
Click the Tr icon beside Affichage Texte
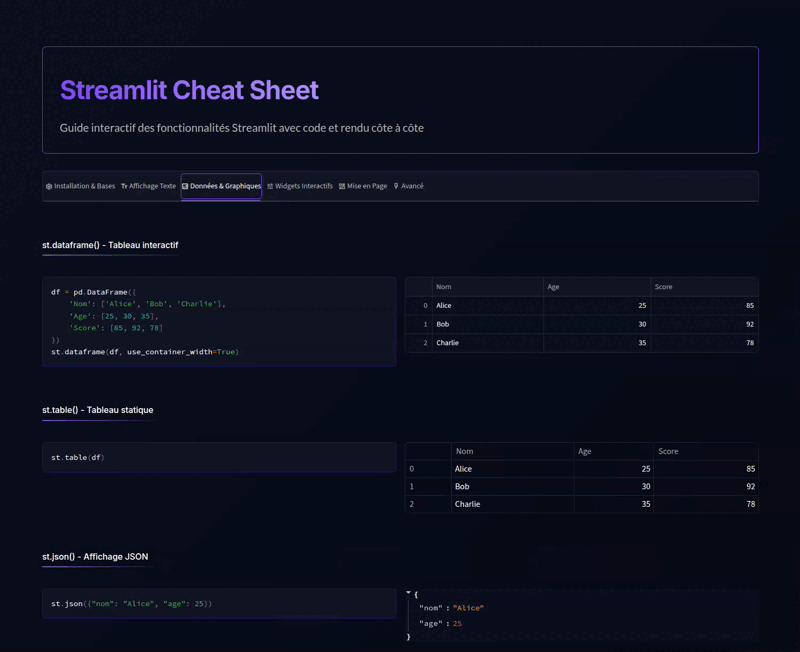click(x=124, y=186)
